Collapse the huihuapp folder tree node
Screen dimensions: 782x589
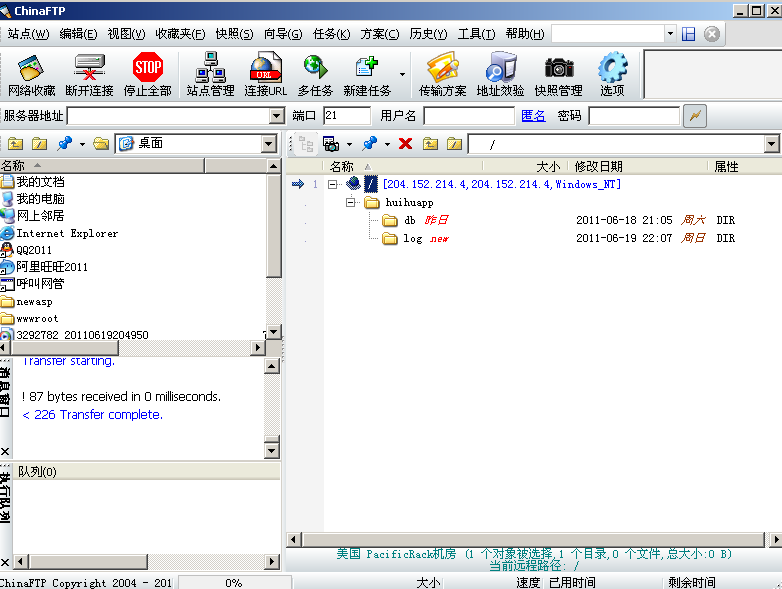click(351, 202)
